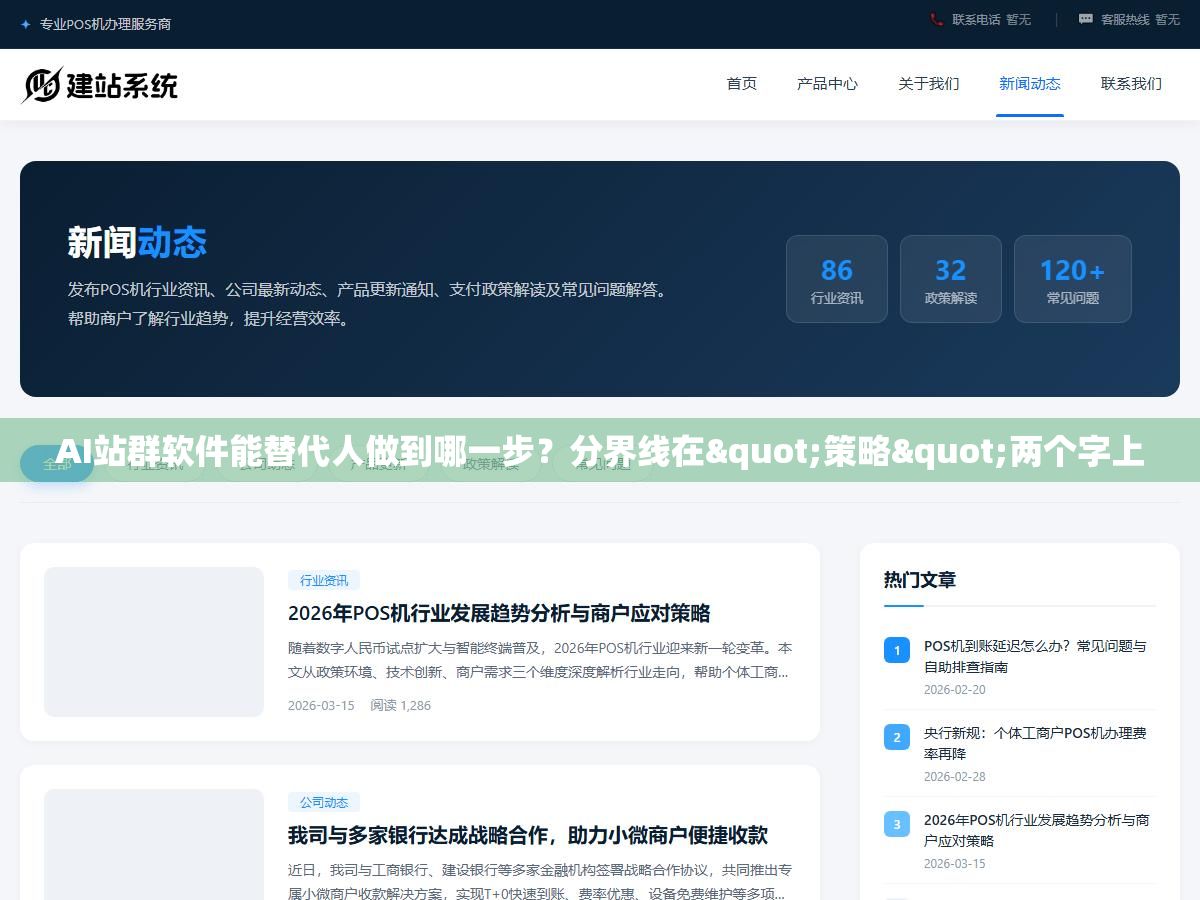1200x900 pixels.
Task: Click the date 2026-03-15 on the first article
Action: [x=321, y=705]
